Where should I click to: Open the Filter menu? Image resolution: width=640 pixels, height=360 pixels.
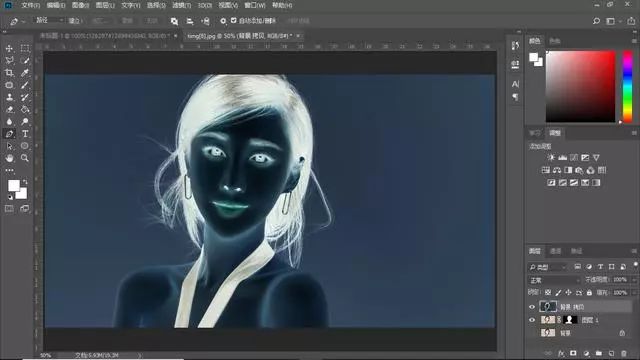tap(182, 5)
